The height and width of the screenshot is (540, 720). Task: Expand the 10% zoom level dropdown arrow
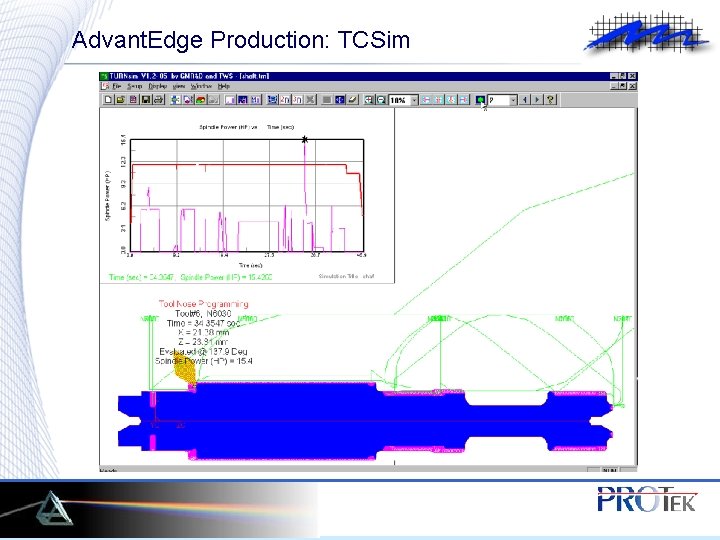(414, 100)
